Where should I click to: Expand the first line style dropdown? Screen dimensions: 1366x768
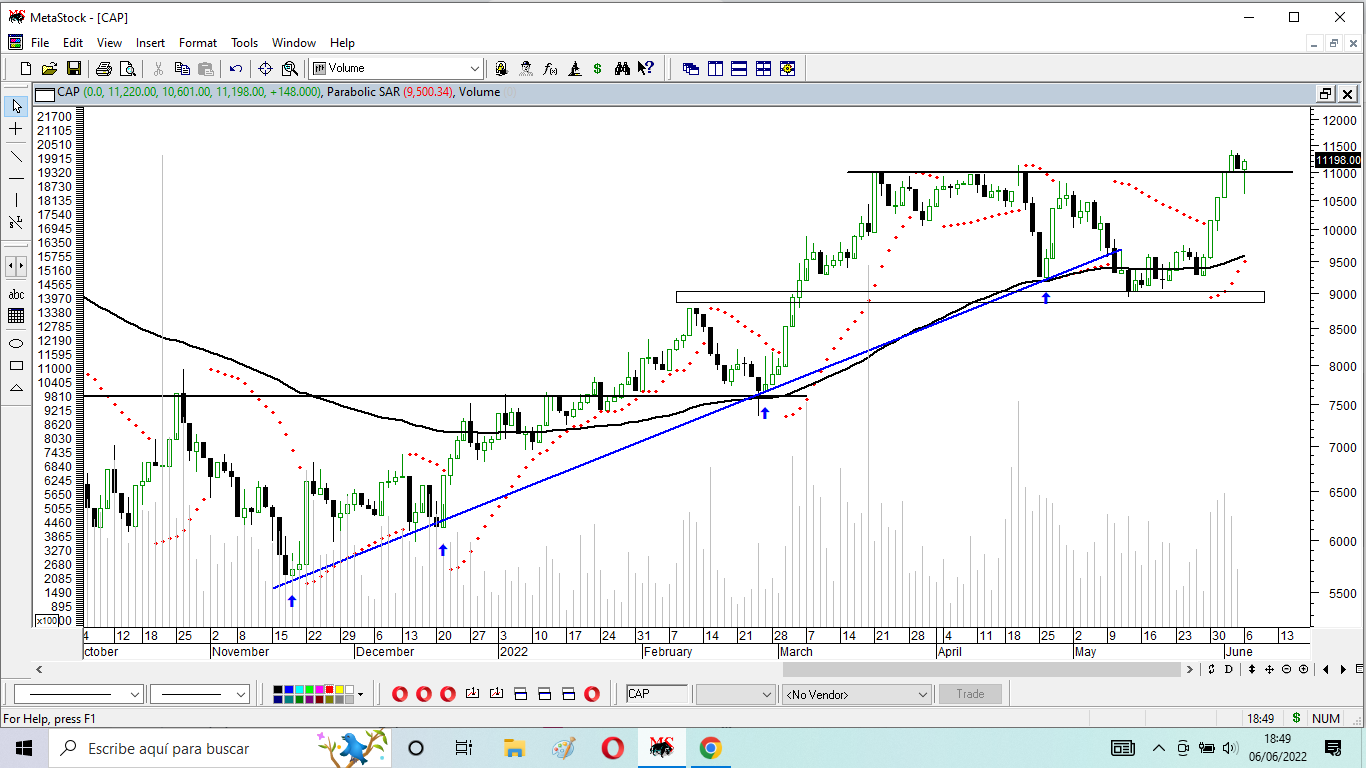click(x=135, y=694)
